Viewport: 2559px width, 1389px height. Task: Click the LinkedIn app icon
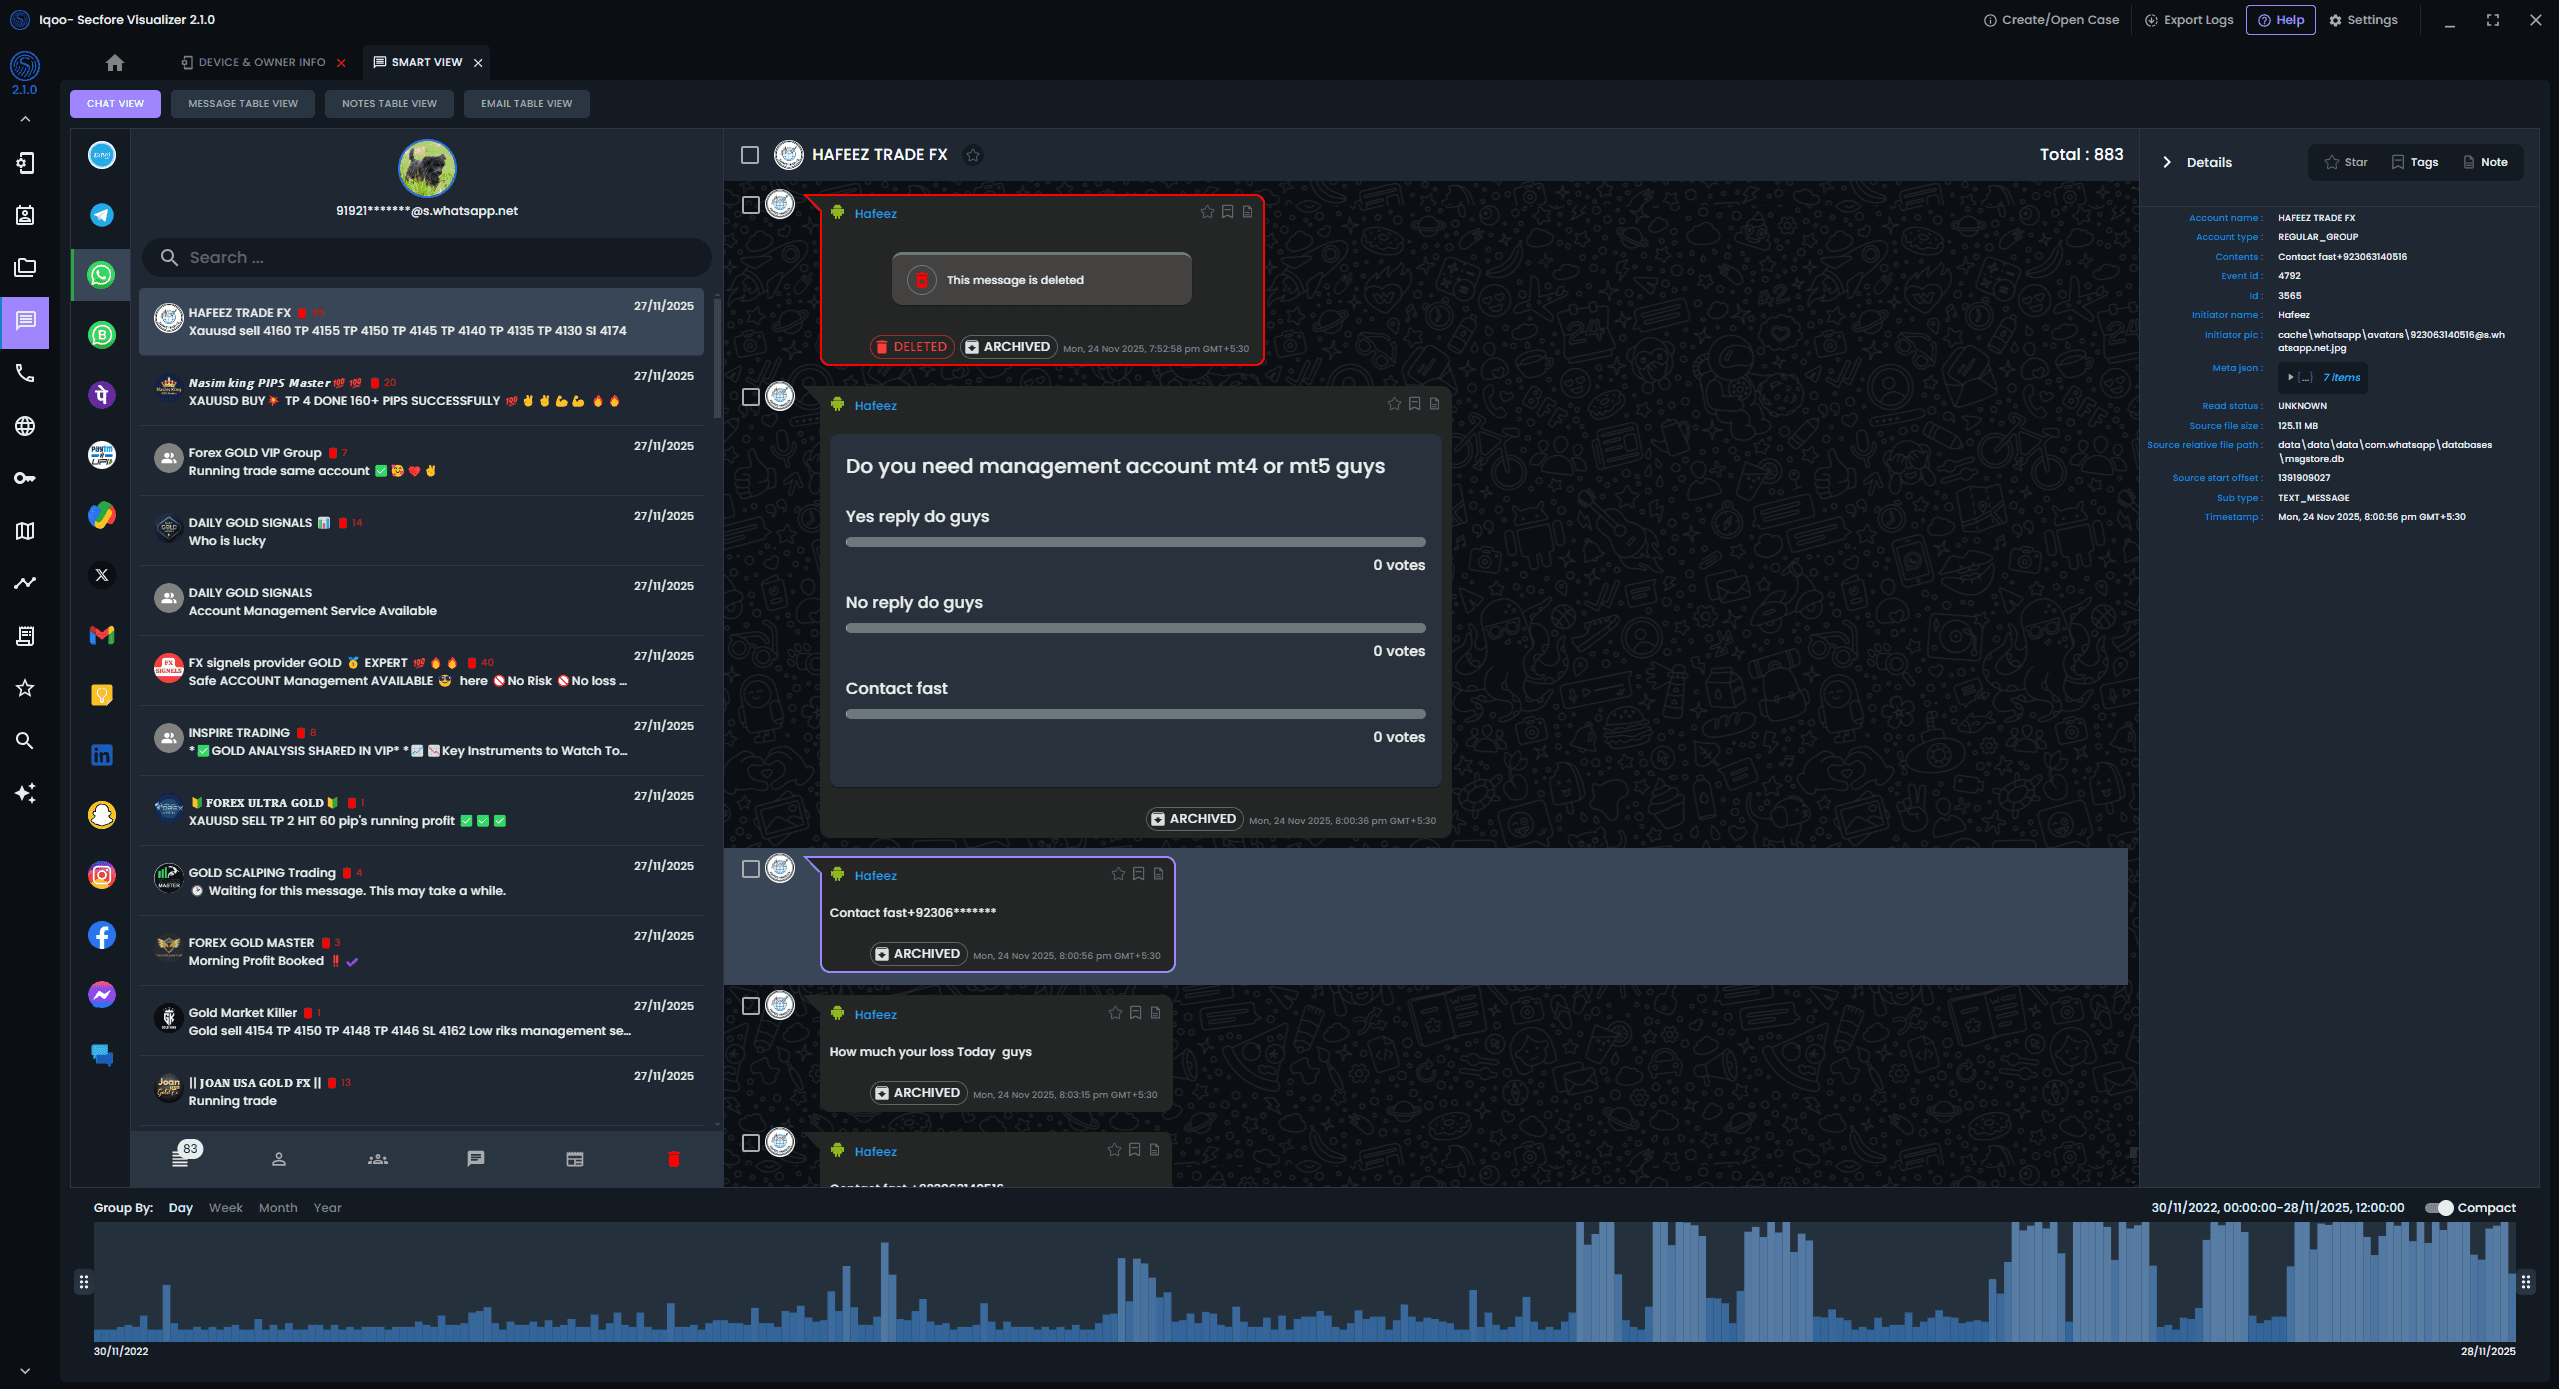[x=102, y=755]
